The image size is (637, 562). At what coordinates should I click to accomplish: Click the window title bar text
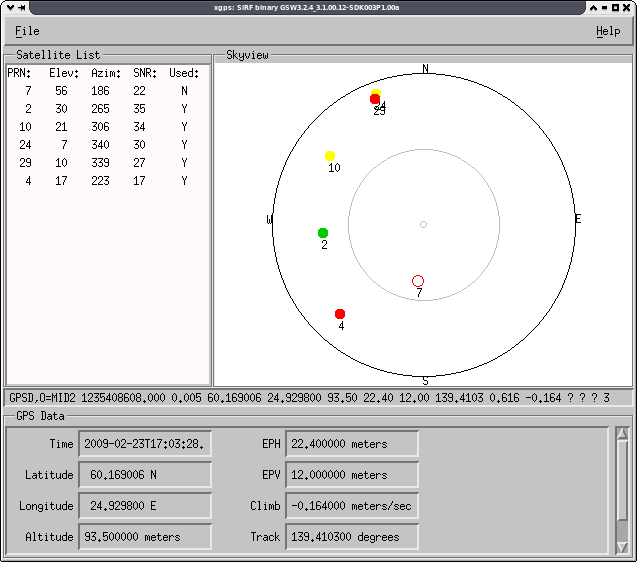pyautogui.click(x=307, y=7)
